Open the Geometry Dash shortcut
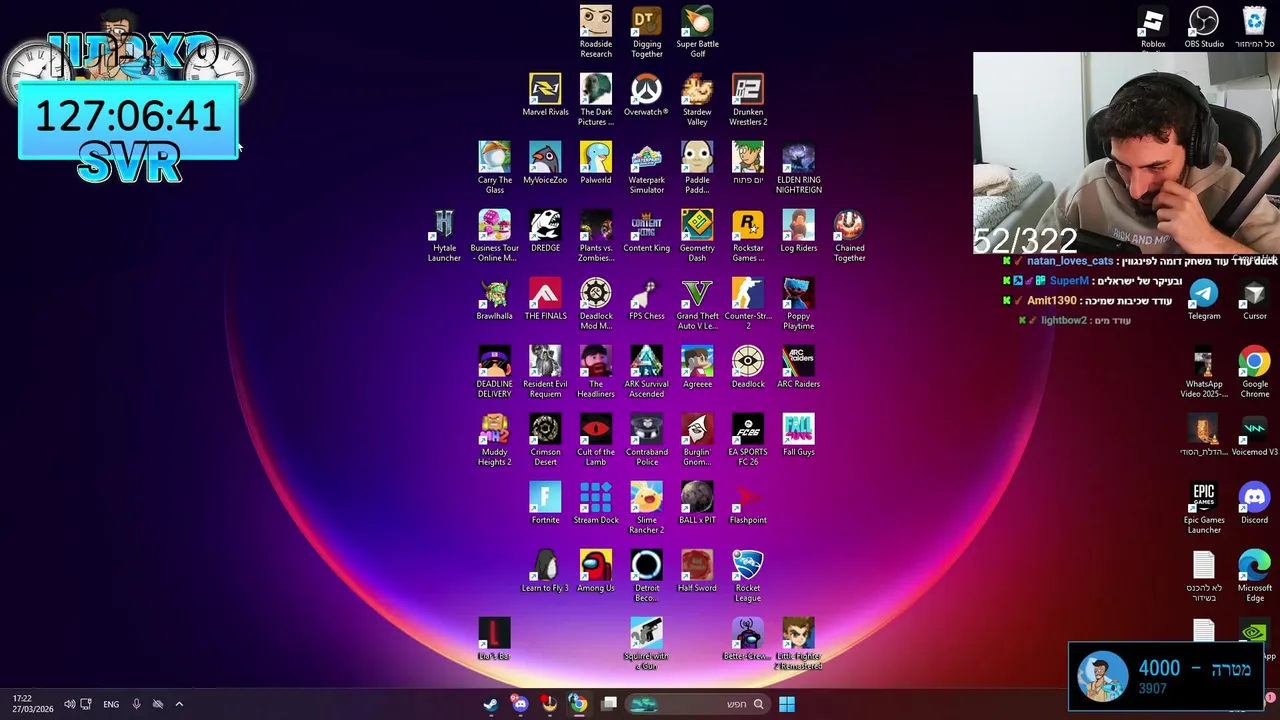 (697, 236)
